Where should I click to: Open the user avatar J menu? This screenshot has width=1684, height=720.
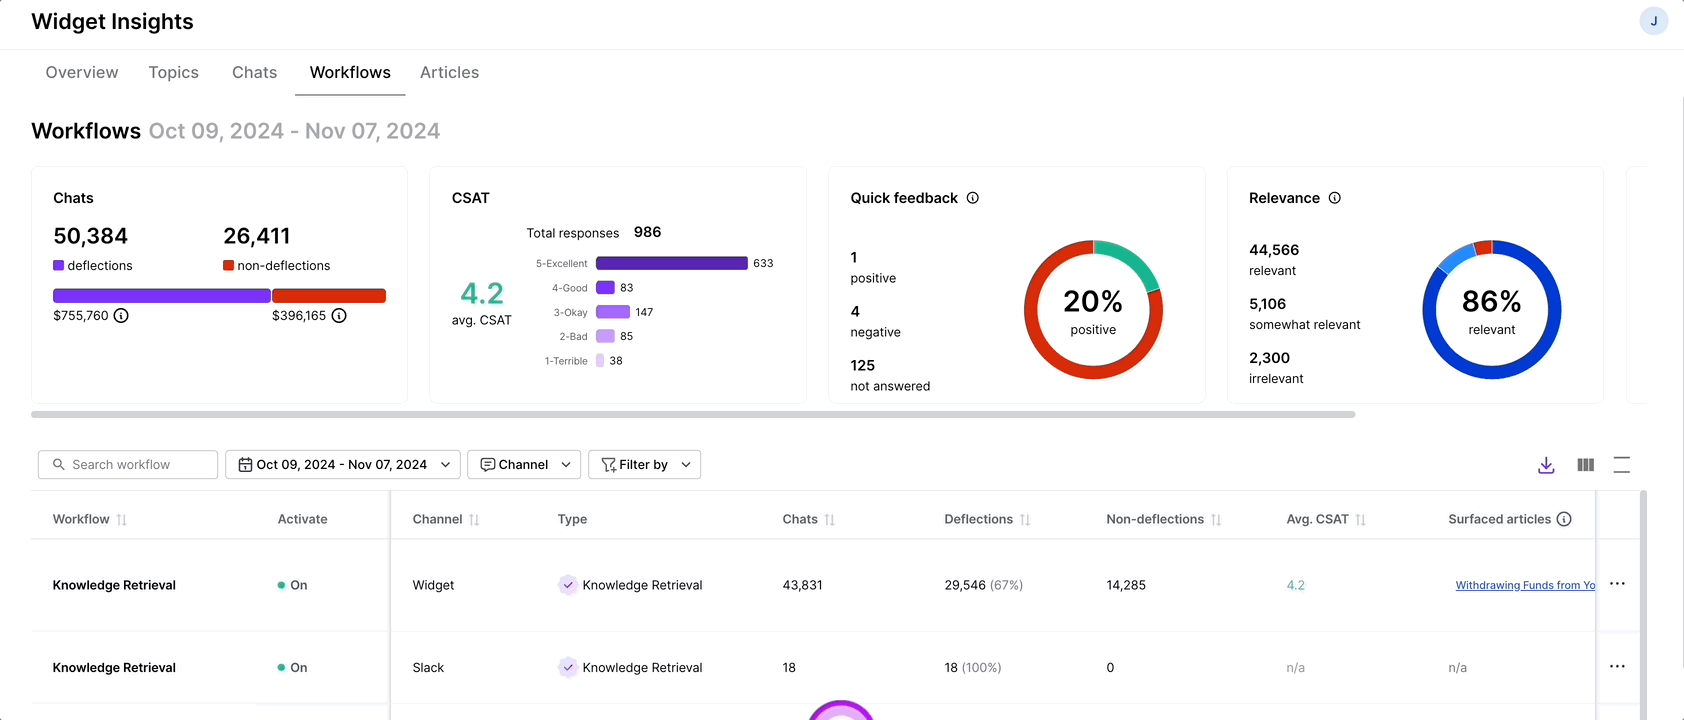coord(1653,21)
